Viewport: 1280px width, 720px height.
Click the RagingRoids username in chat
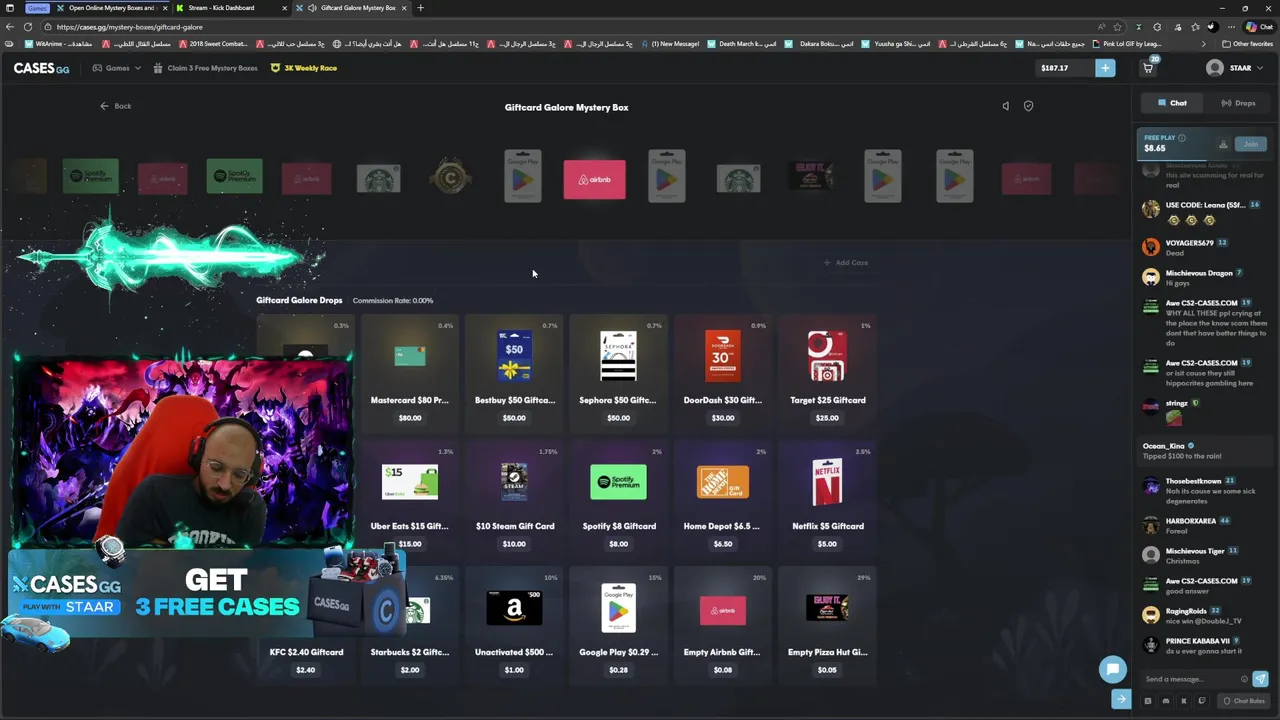pos(1186,611)
